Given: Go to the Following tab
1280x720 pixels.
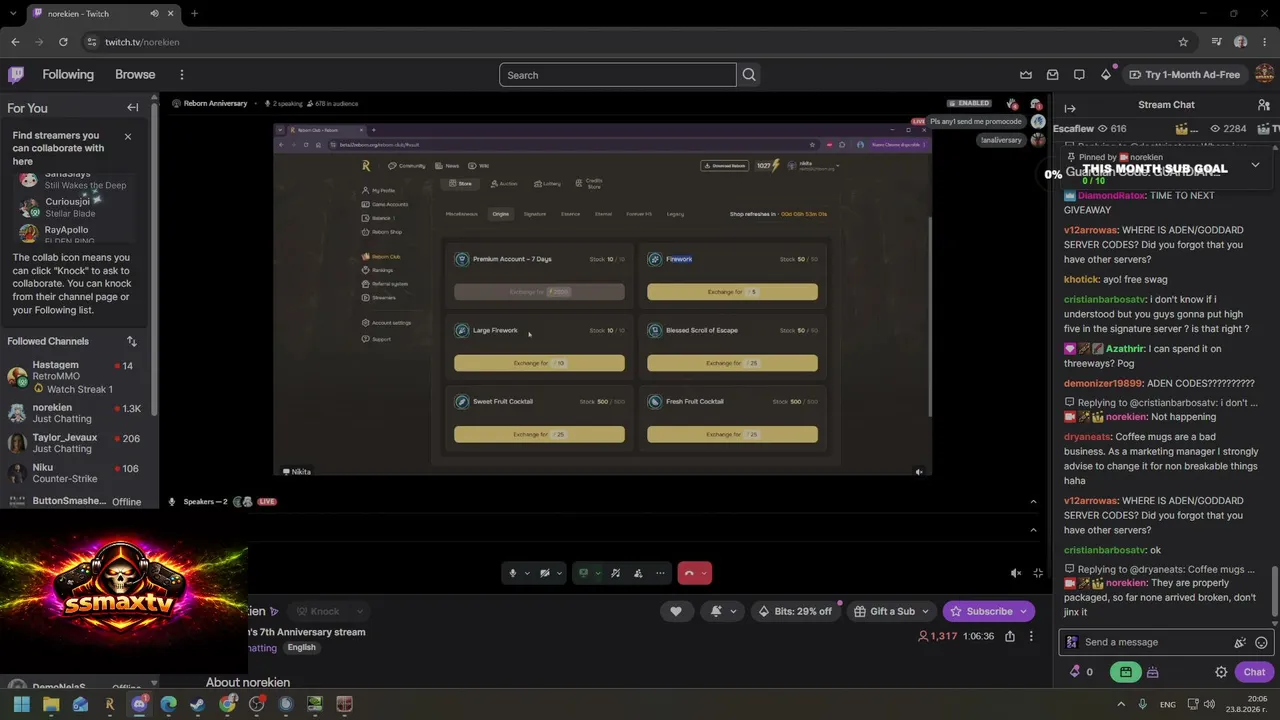Looking at the screenshot, I should click(68, 75).
